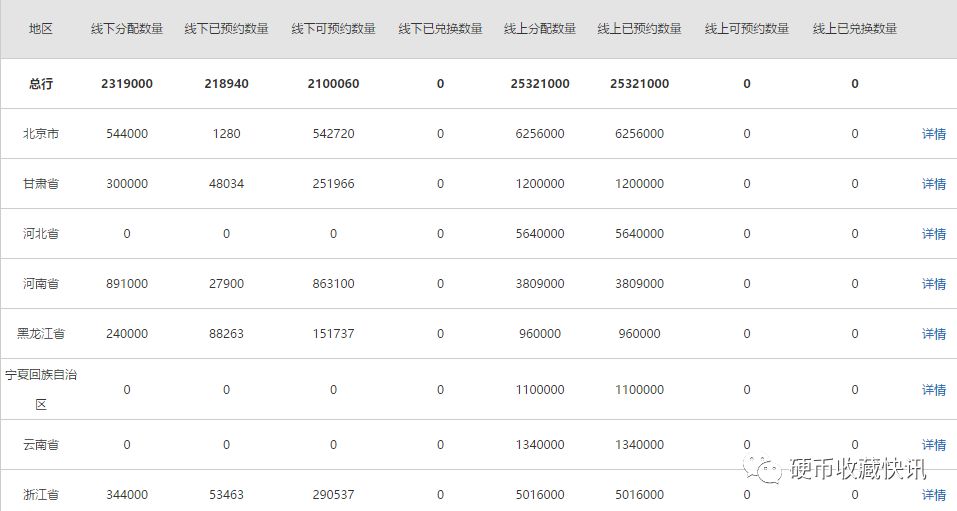Image resolution: width=957 pixels, height=511 pixels.
Task: Click 河南省 value 891000
Action: [x=127, y=284]
